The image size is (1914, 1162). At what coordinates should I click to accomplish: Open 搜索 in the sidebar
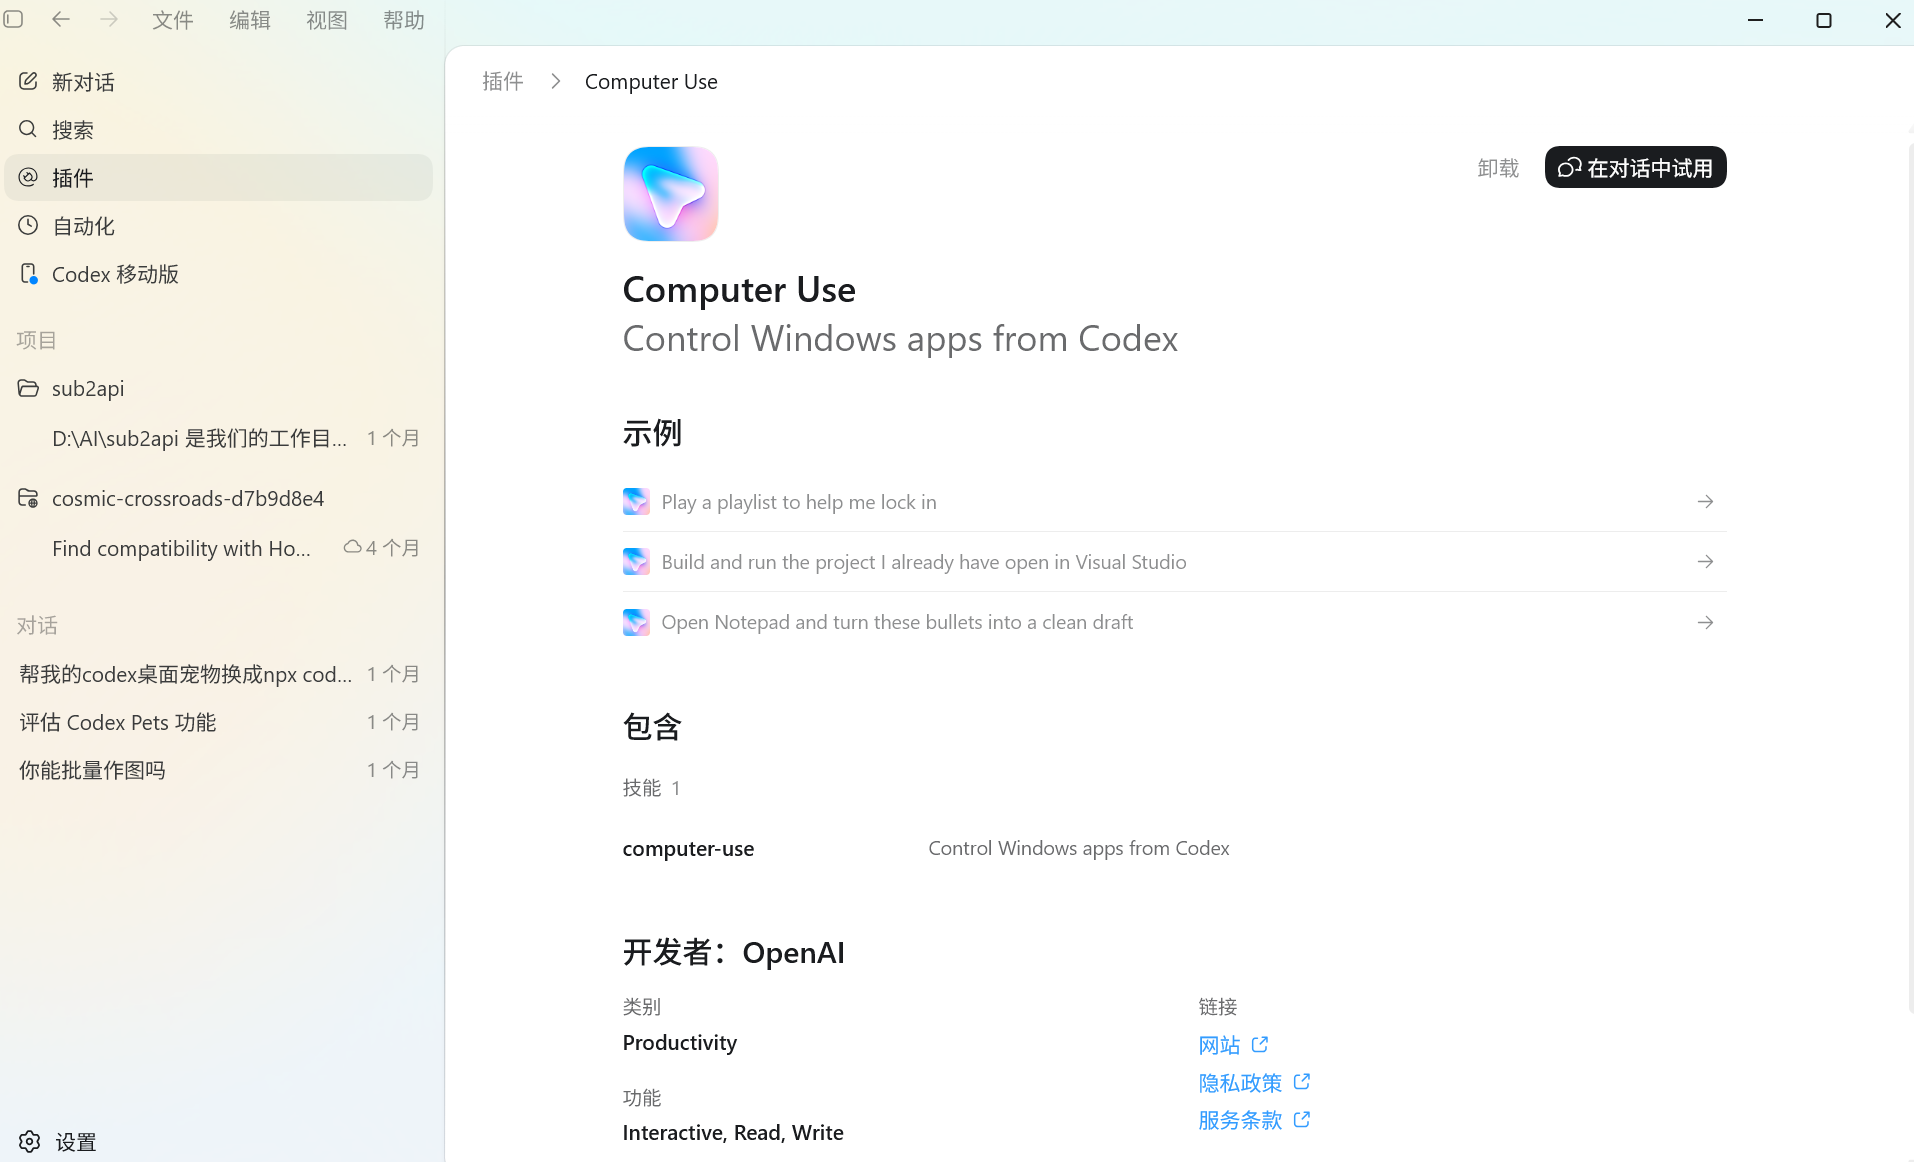pyautogui.click(x=218, y=130)
